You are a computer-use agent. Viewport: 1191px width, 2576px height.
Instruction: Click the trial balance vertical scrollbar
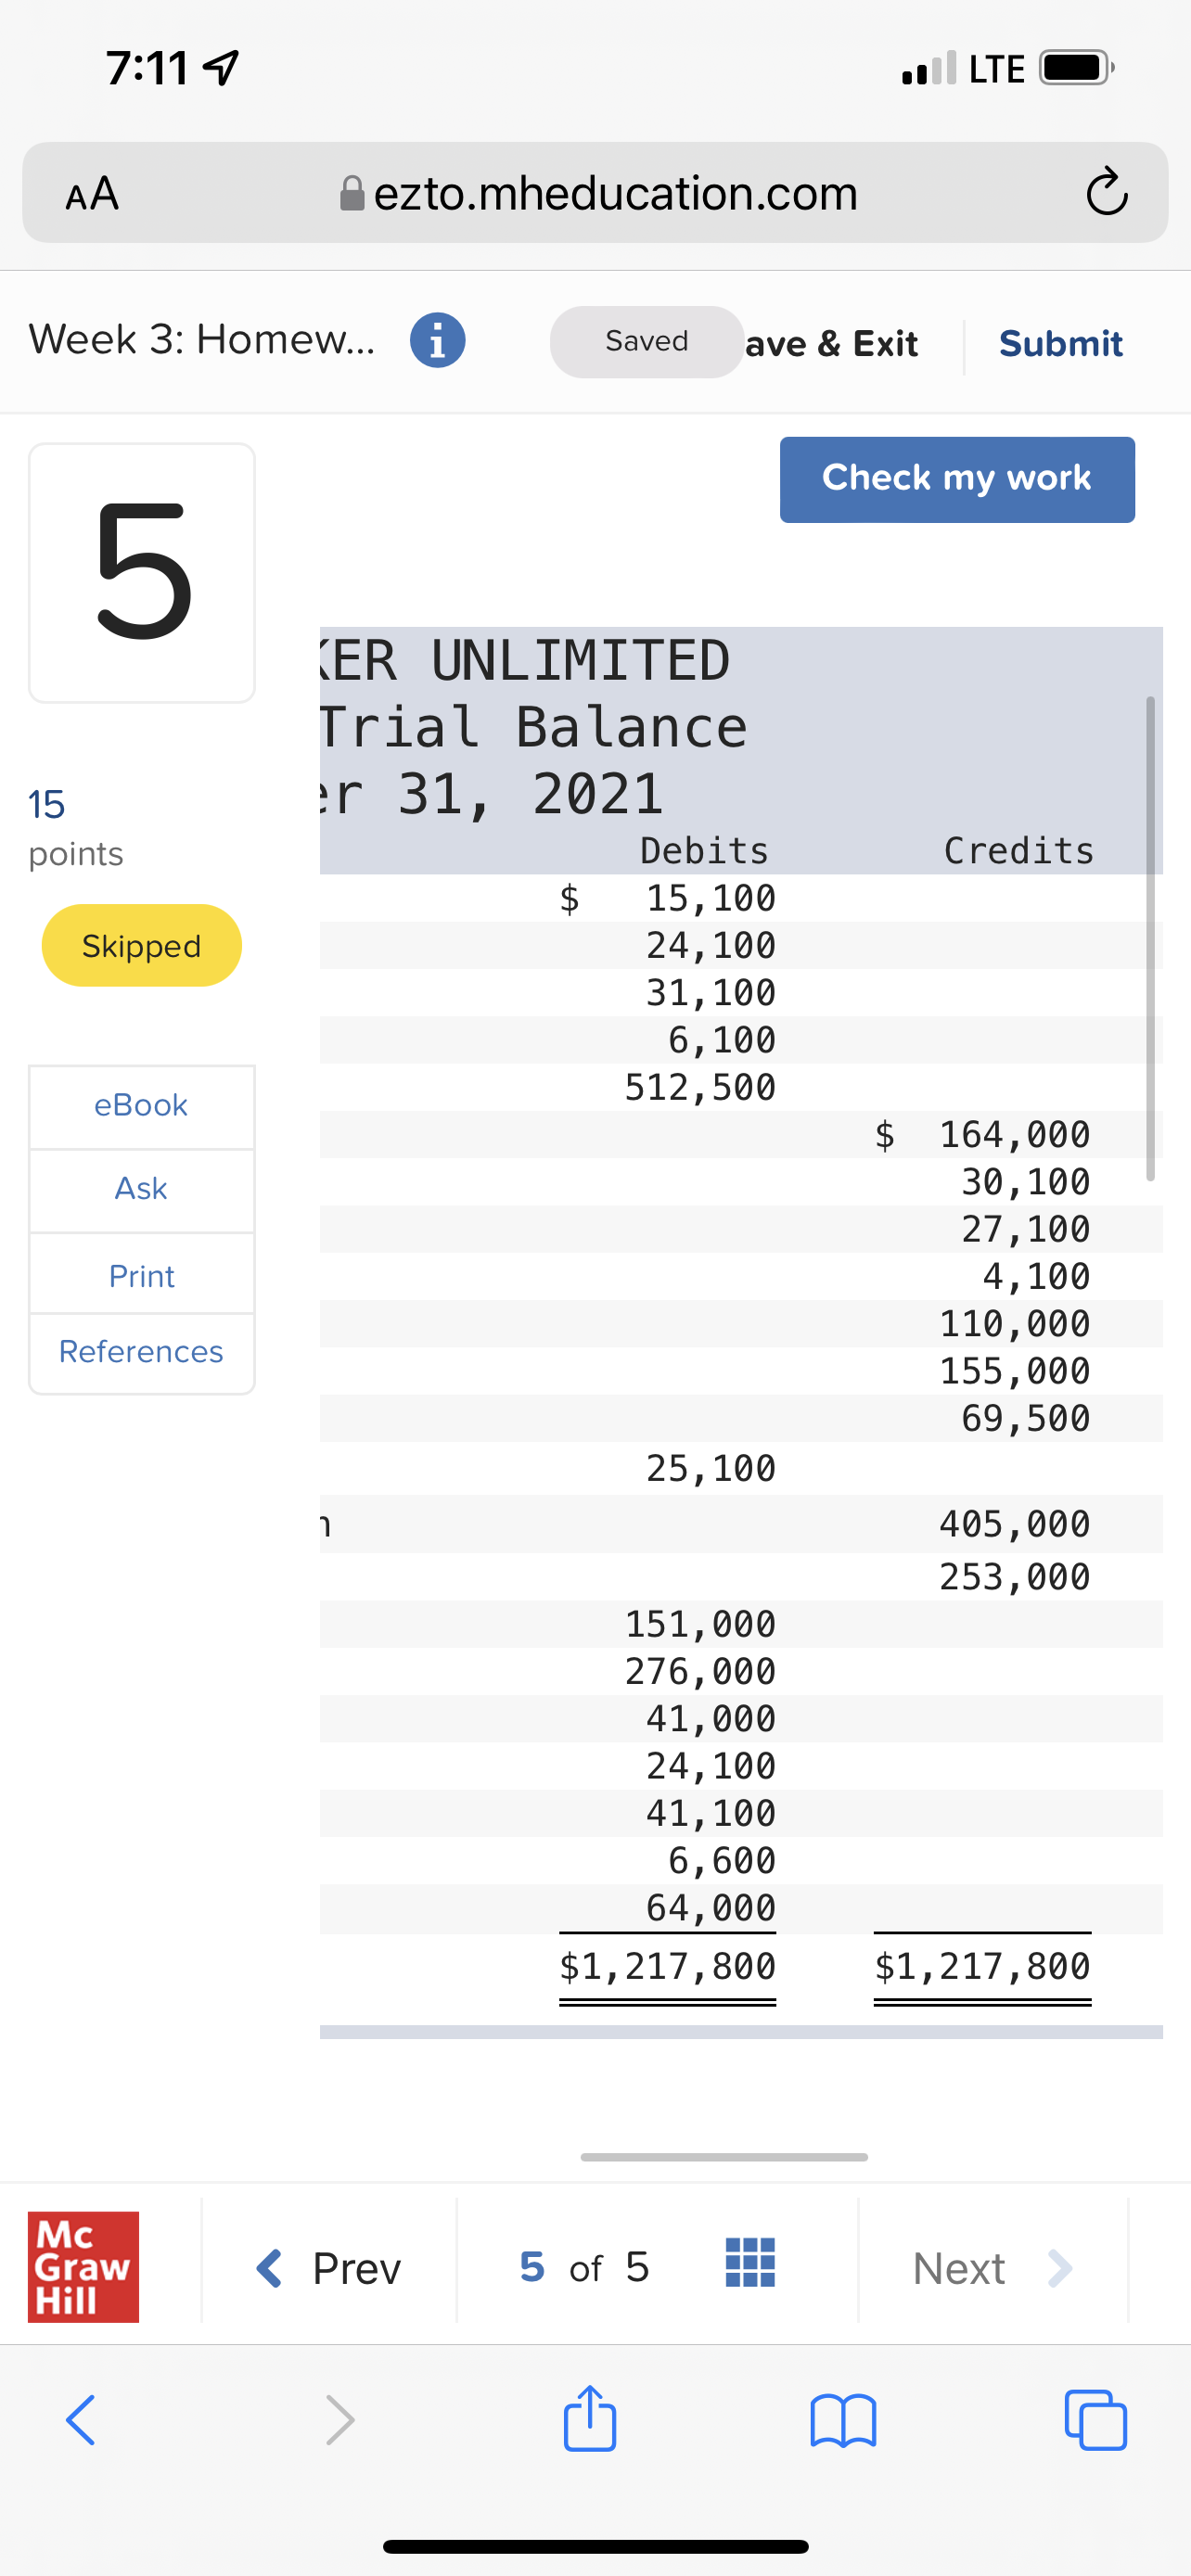1150,938
